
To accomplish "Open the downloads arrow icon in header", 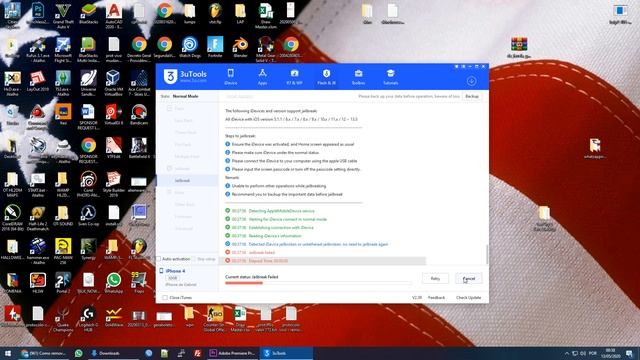I will pyautogui.click(x=471, y=81).
